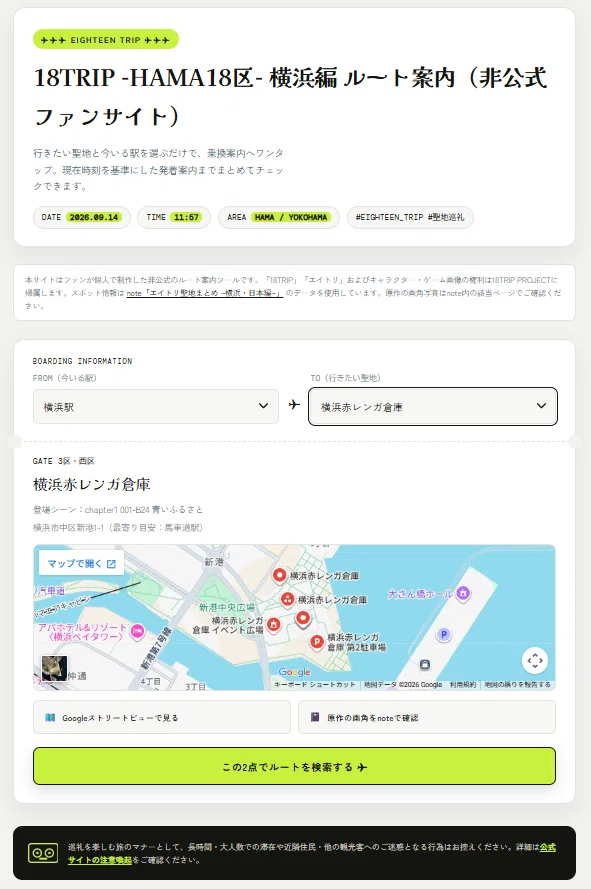Click the shopping pin labeled 横浜赤レンガ倉庫

point(288,599)
